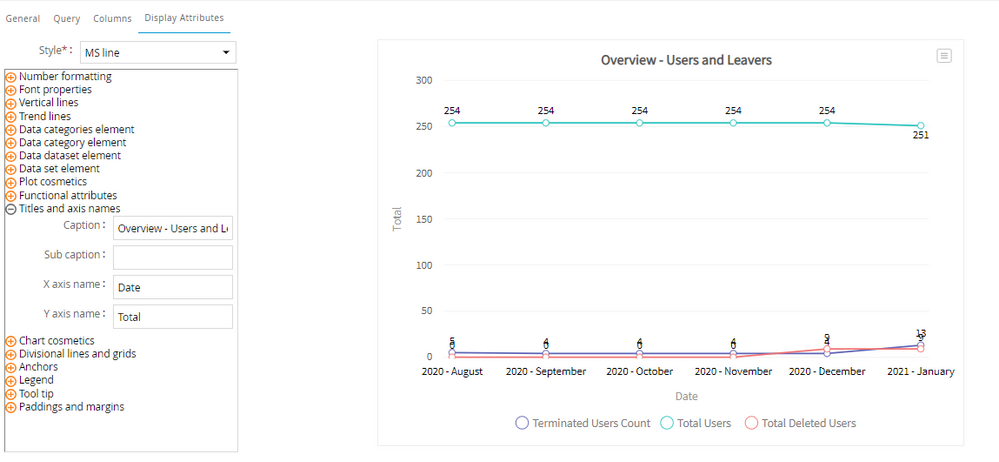
Task: Switch to the Query tab
Action: (67, 18)
